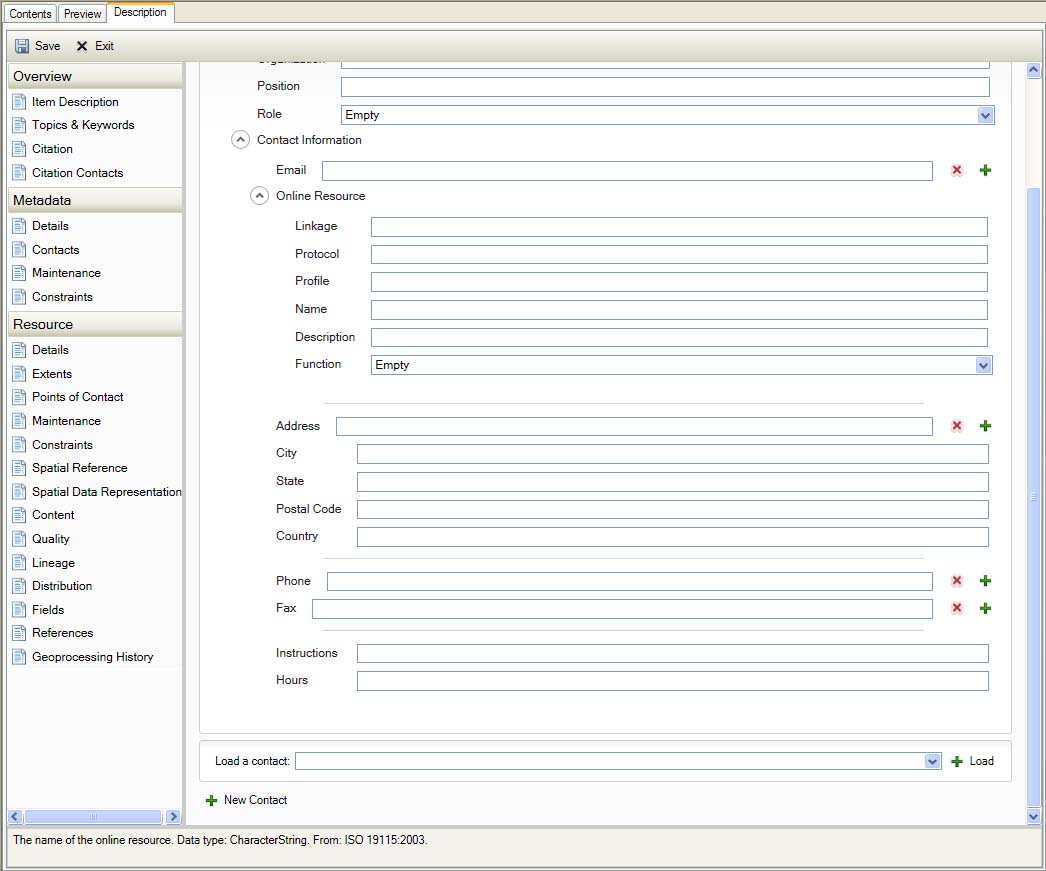Switch to the Contents tab

pos(30,14)
